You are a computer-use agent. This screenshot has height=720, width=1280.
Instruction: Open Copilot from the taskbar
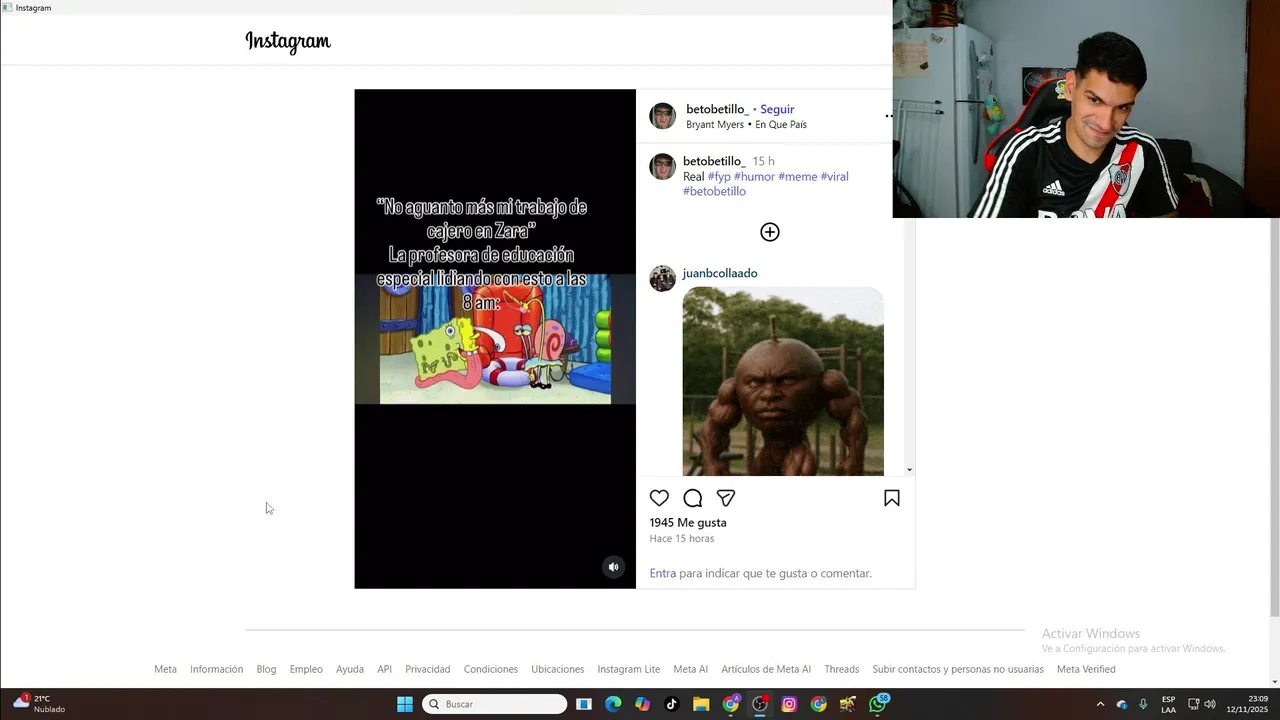(642, 704)
